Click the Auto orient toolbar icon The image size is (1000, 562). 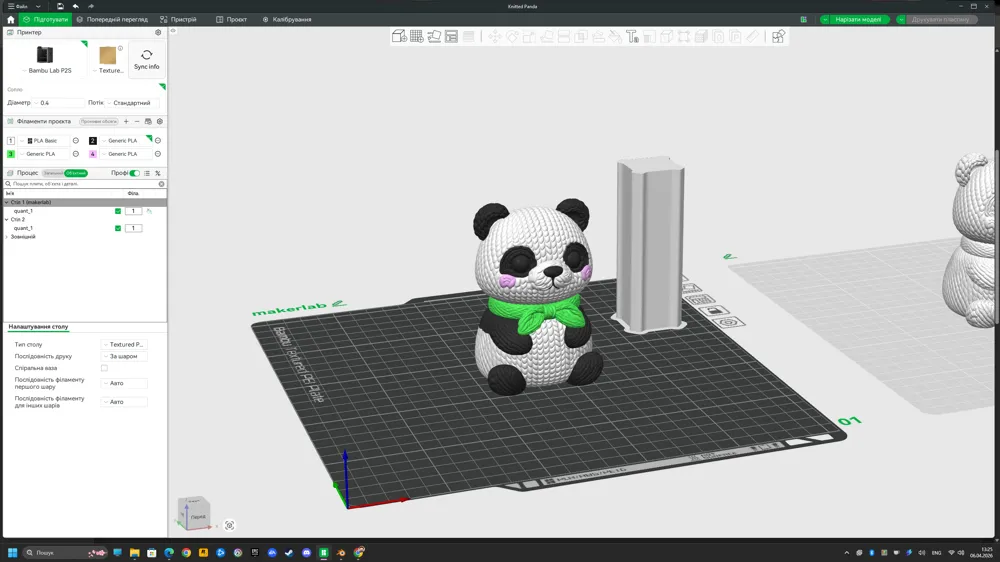click(434, 36)
